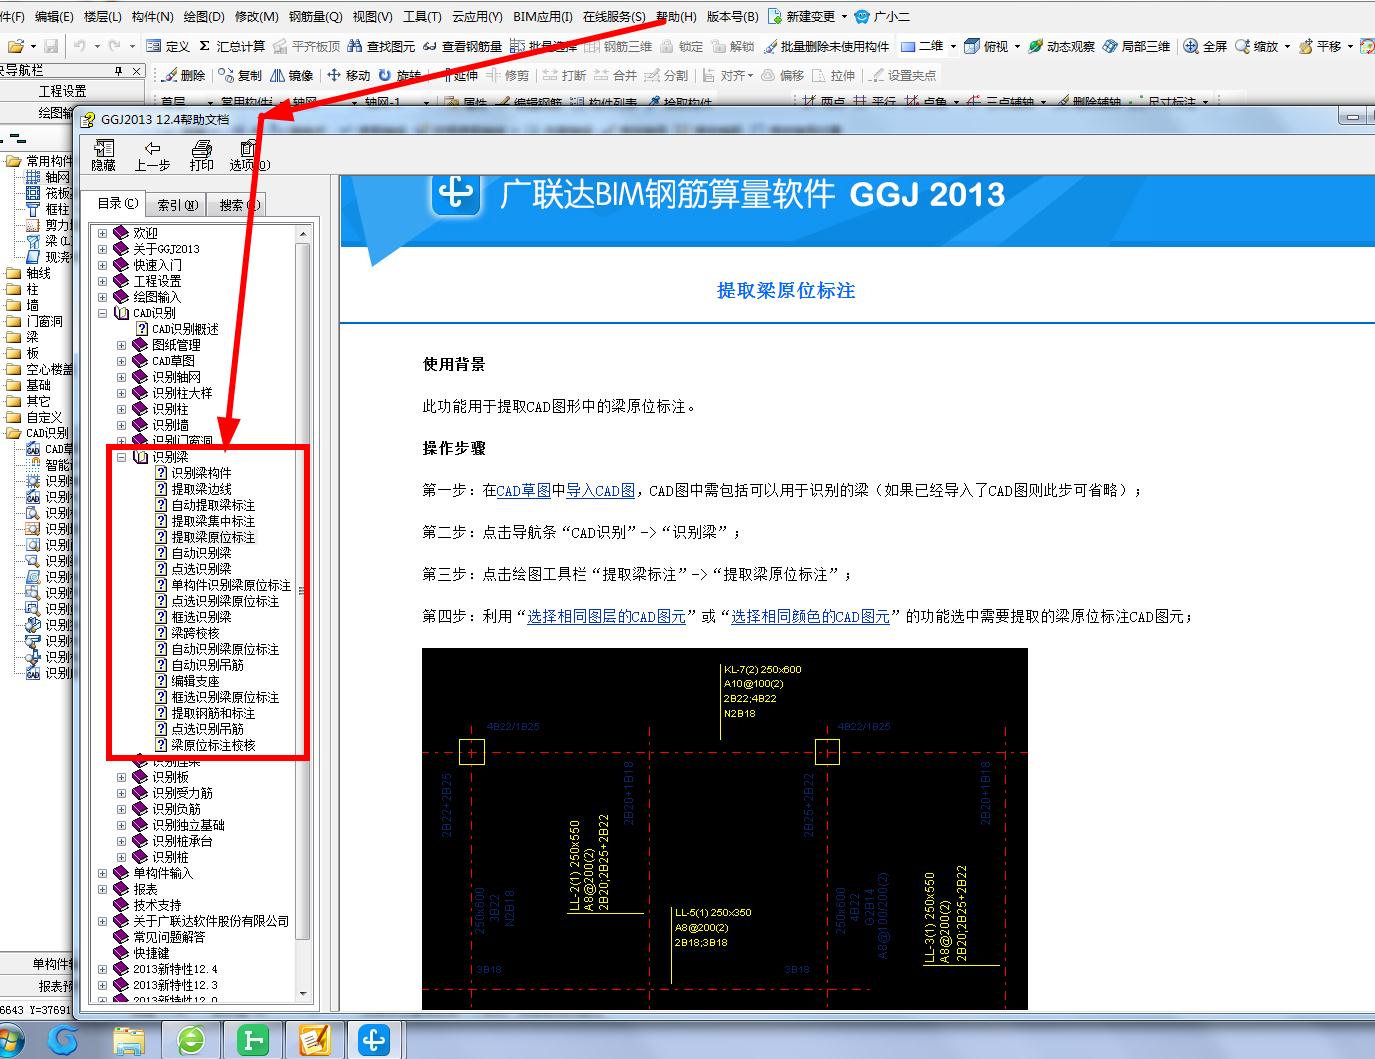
Task: Select the 移动 move tool
Action: (x=348, y=75)
